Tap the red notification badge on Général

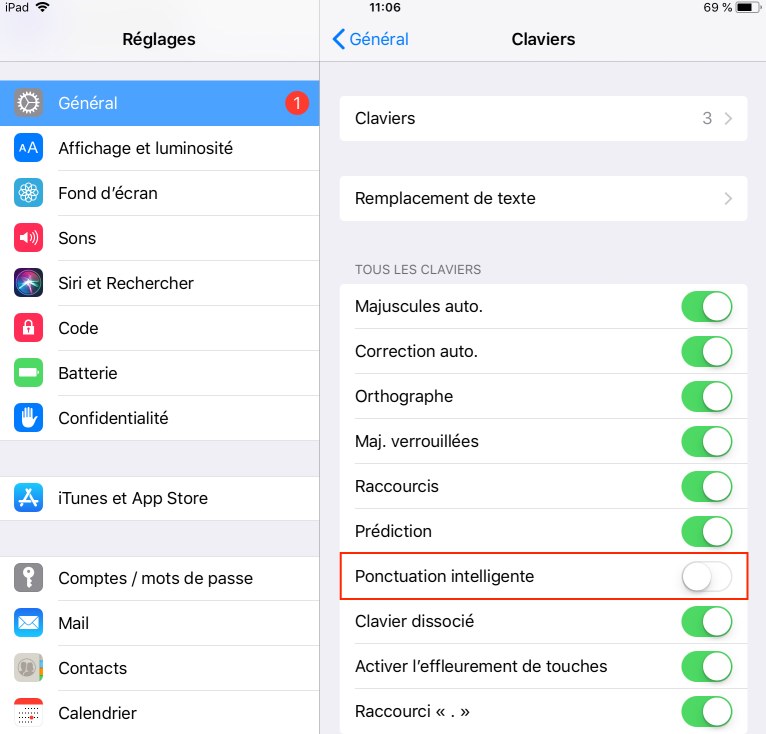[297, 103]
